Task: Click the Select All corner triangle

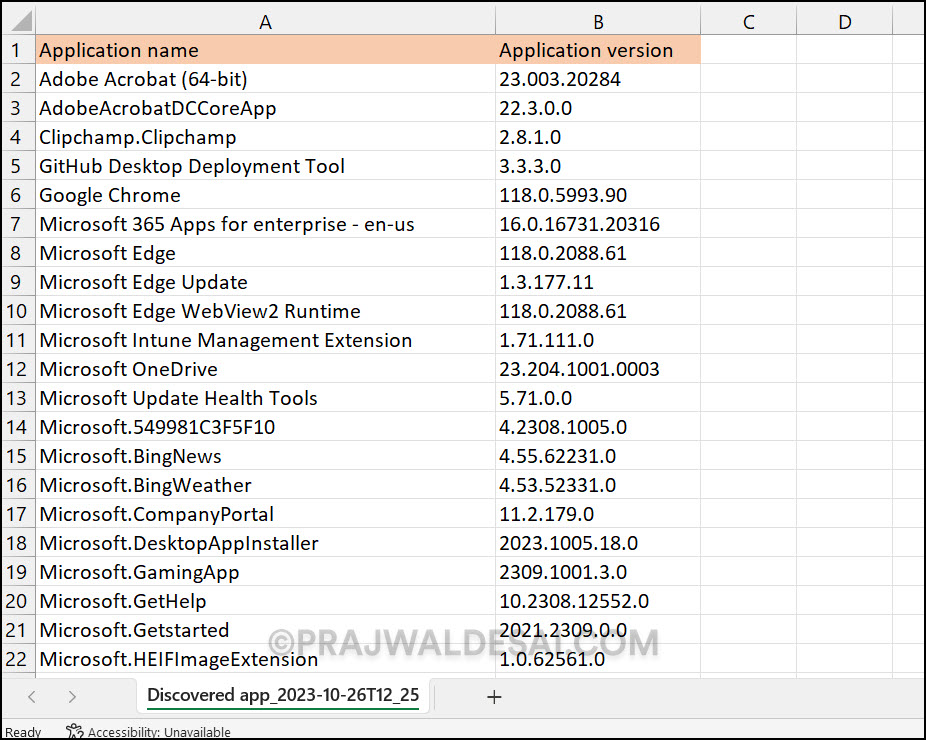Action: pos(21,21)
